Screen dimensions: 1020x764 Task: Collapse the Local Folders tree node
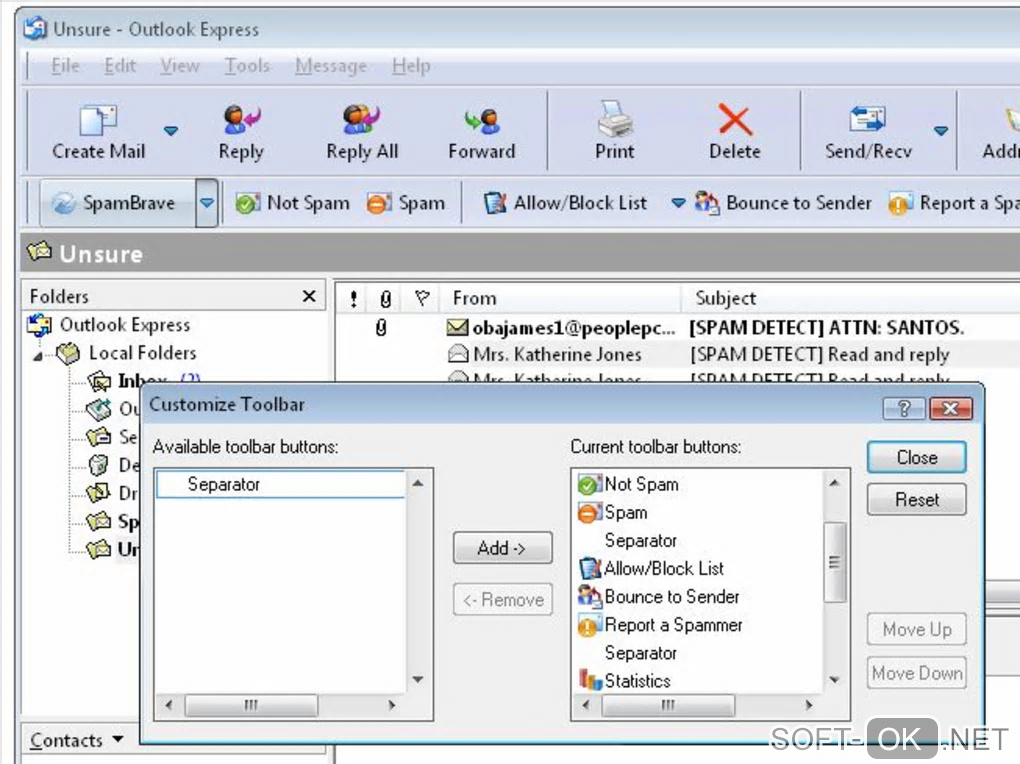tap(38, 355)
